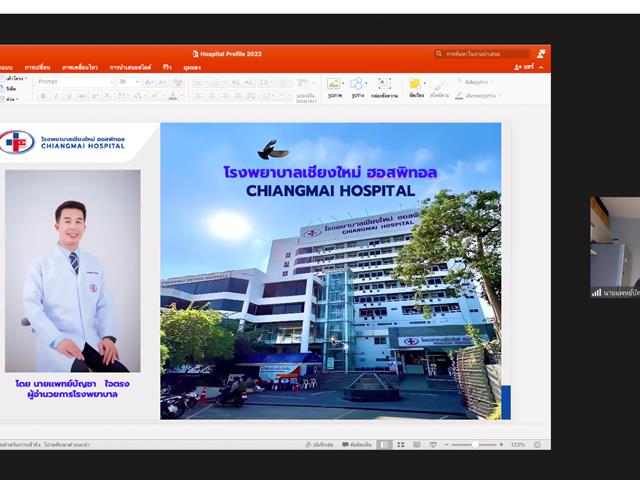This screenshot has width=640, height=480.
Task: Open the Arrange dropdown arrow
Action: coord(424,83)
